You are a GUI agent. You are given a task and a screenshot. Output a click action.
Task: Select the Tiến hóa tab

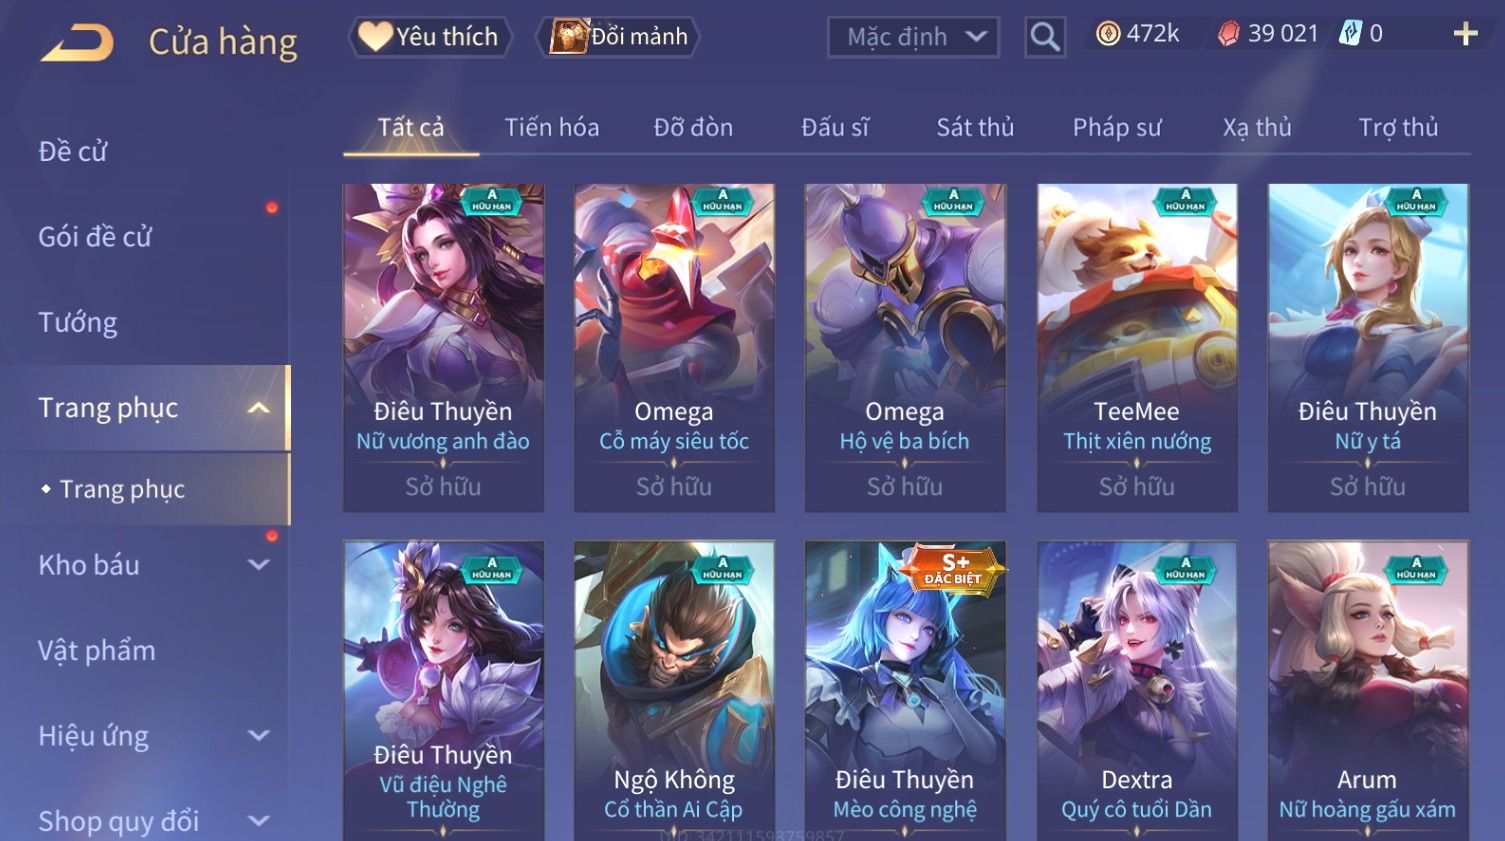[552, 128]
